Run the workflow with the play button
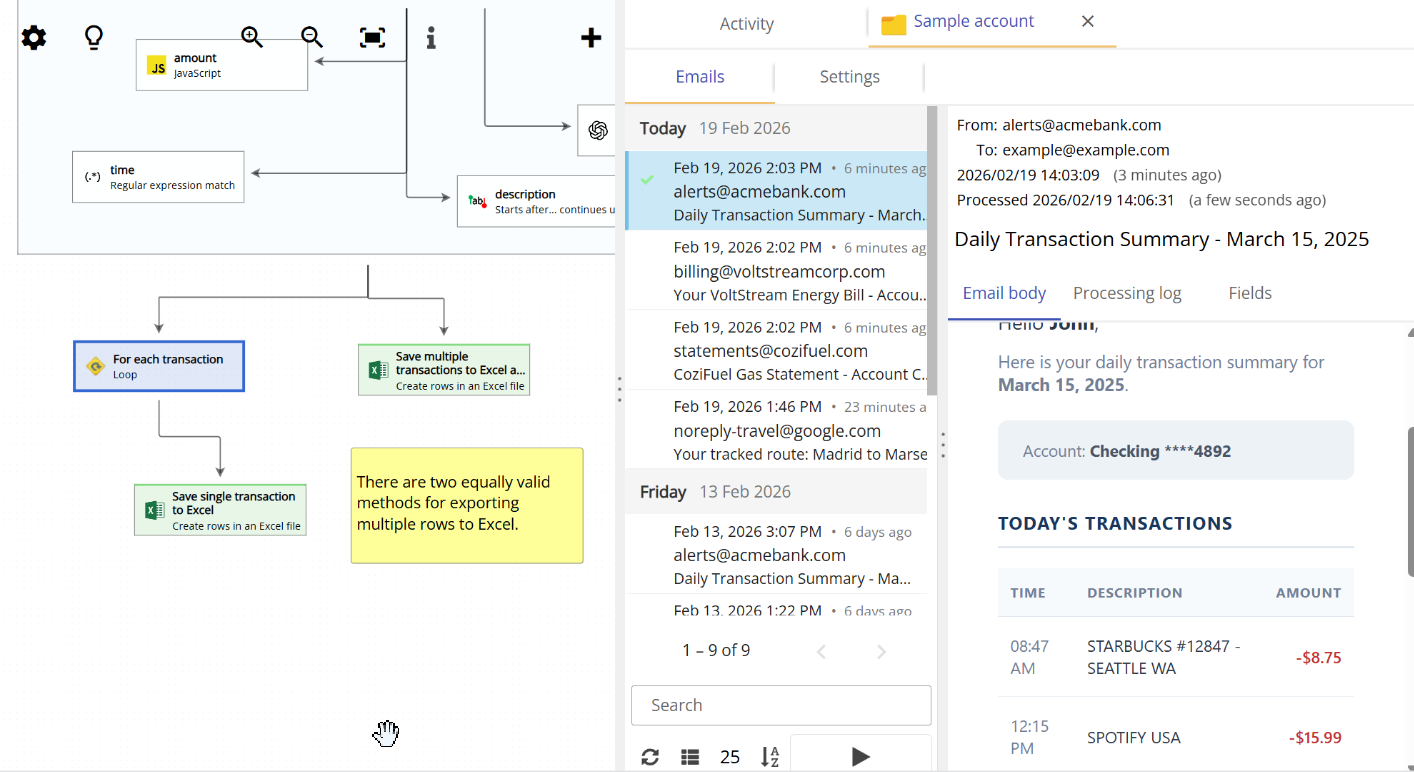 [x=860, y=755]
